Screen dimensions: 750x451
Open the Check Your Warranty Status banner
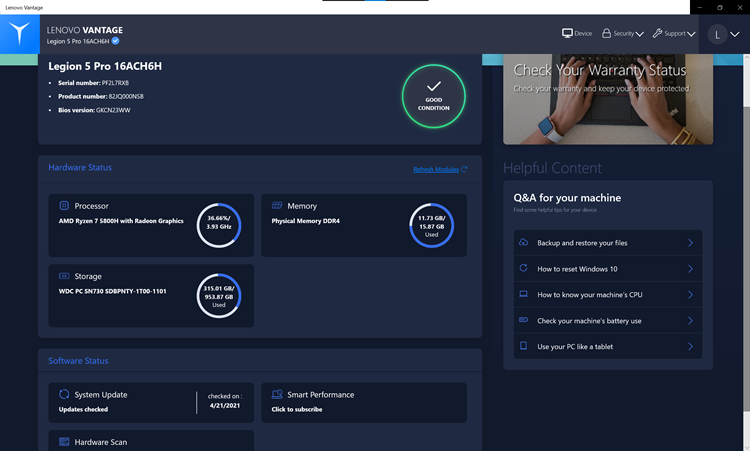tap(608, 99)
